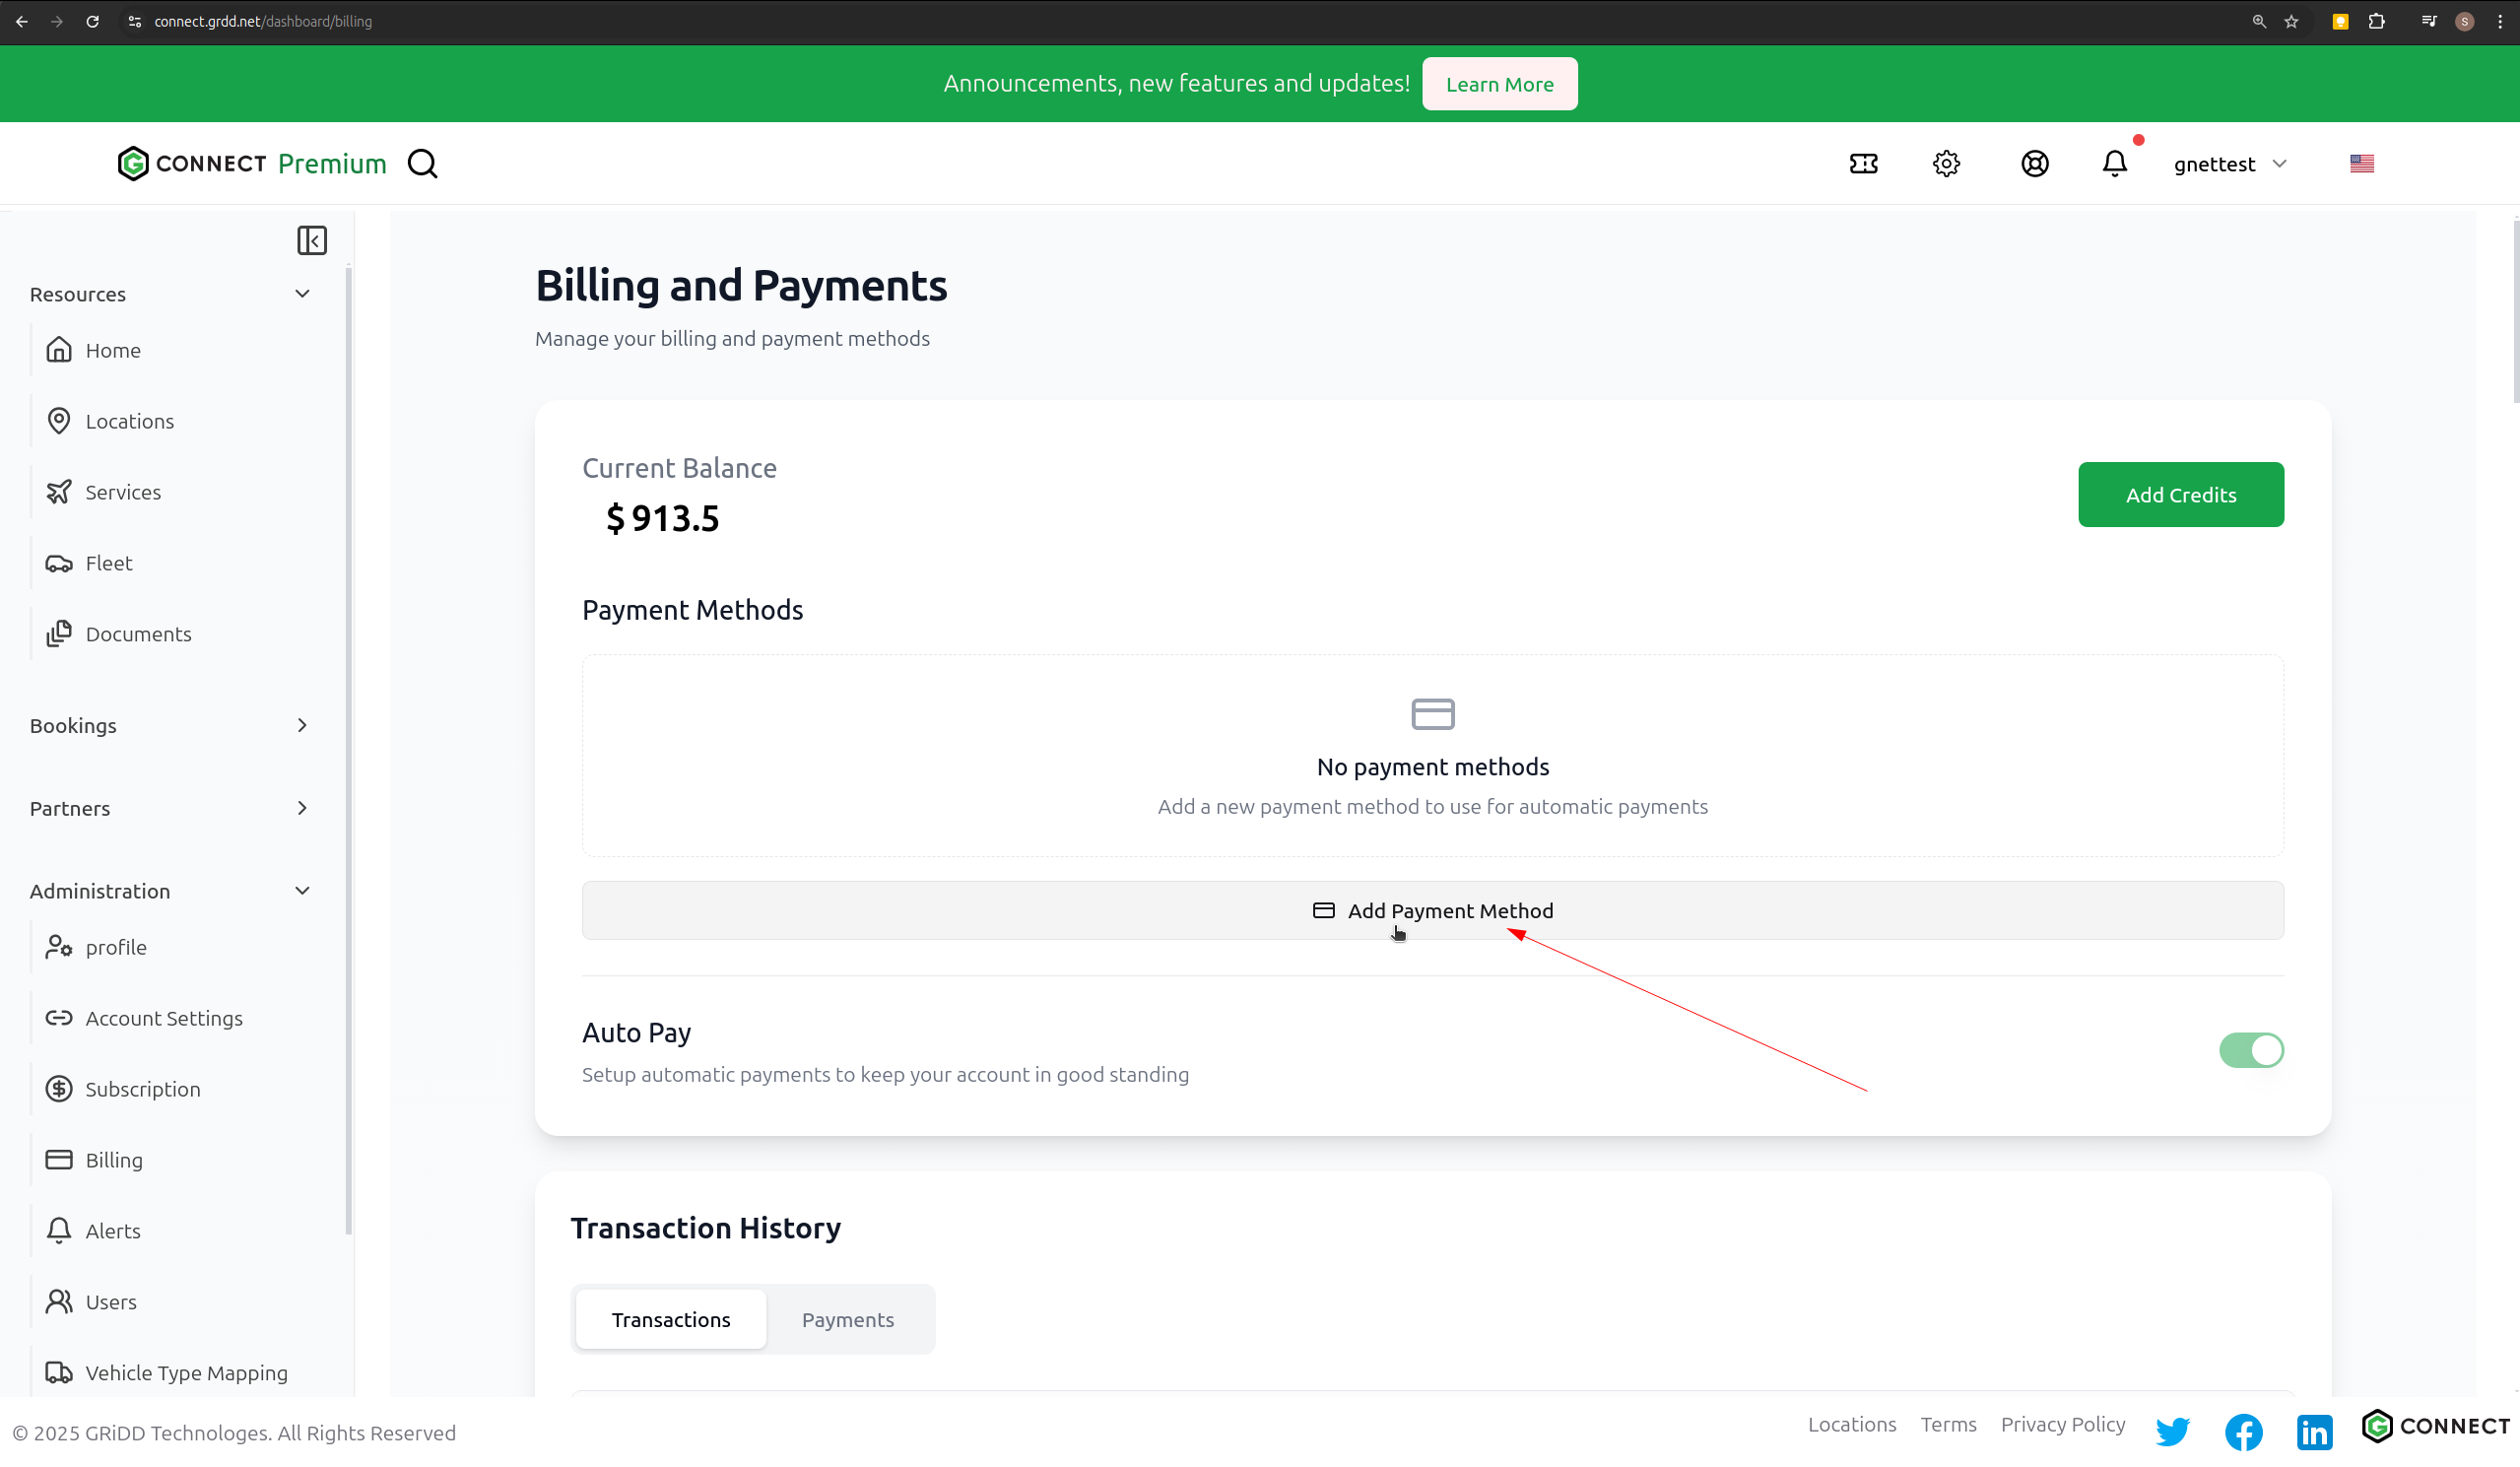Viewport: 2520px width, 1467px height.
Task: Open the Twitter icon in footer
Action: point(2172,1431)
